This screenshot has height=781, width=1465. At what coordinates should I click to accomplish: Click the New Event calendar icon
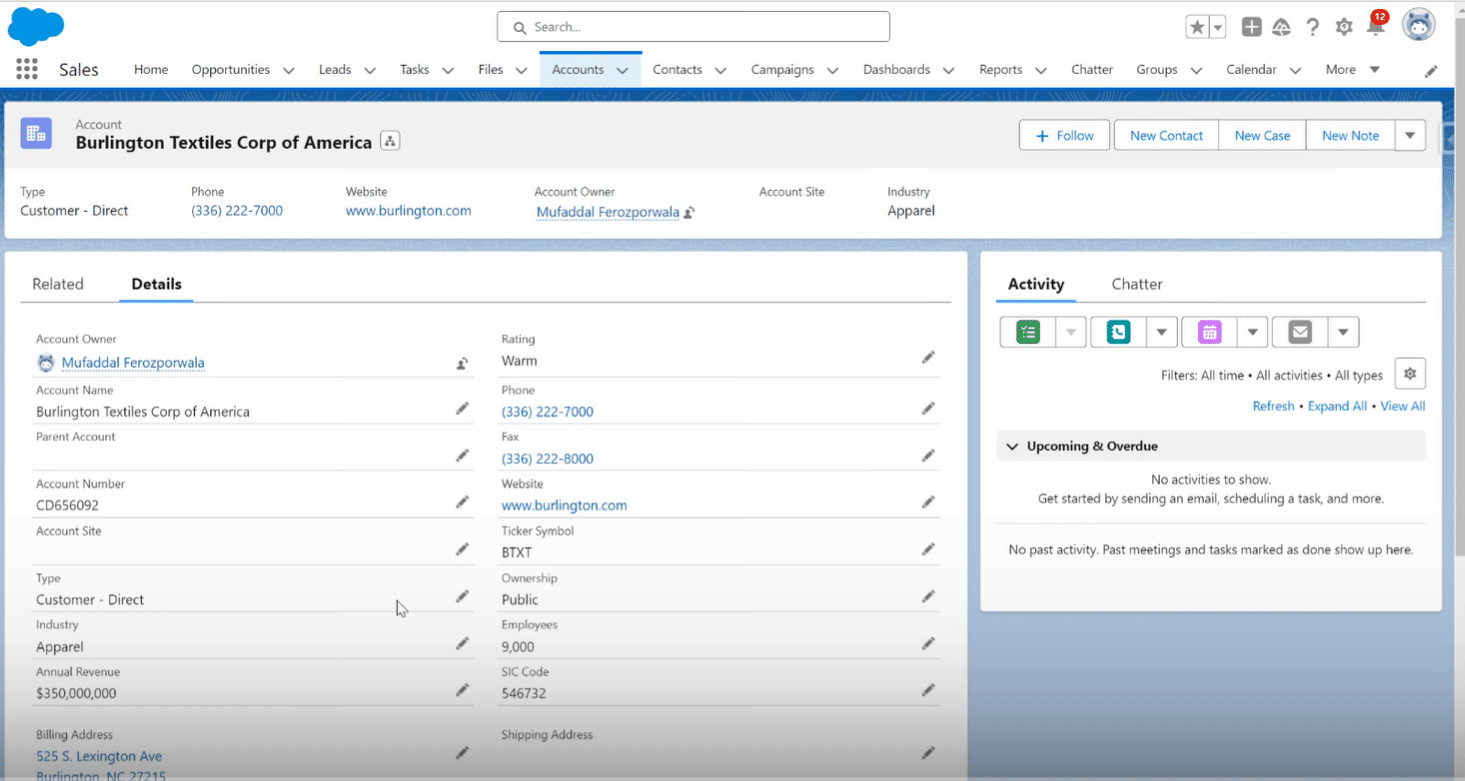1209,332
